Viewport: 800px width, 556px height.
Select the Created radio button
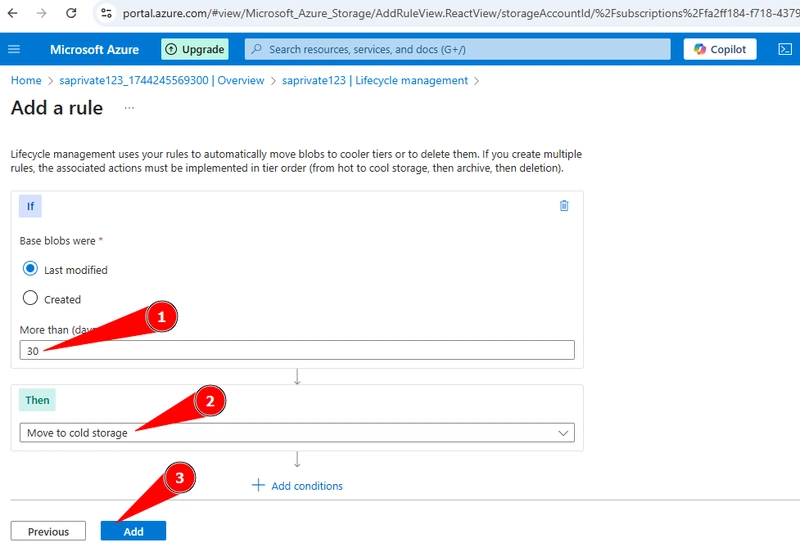30,298
